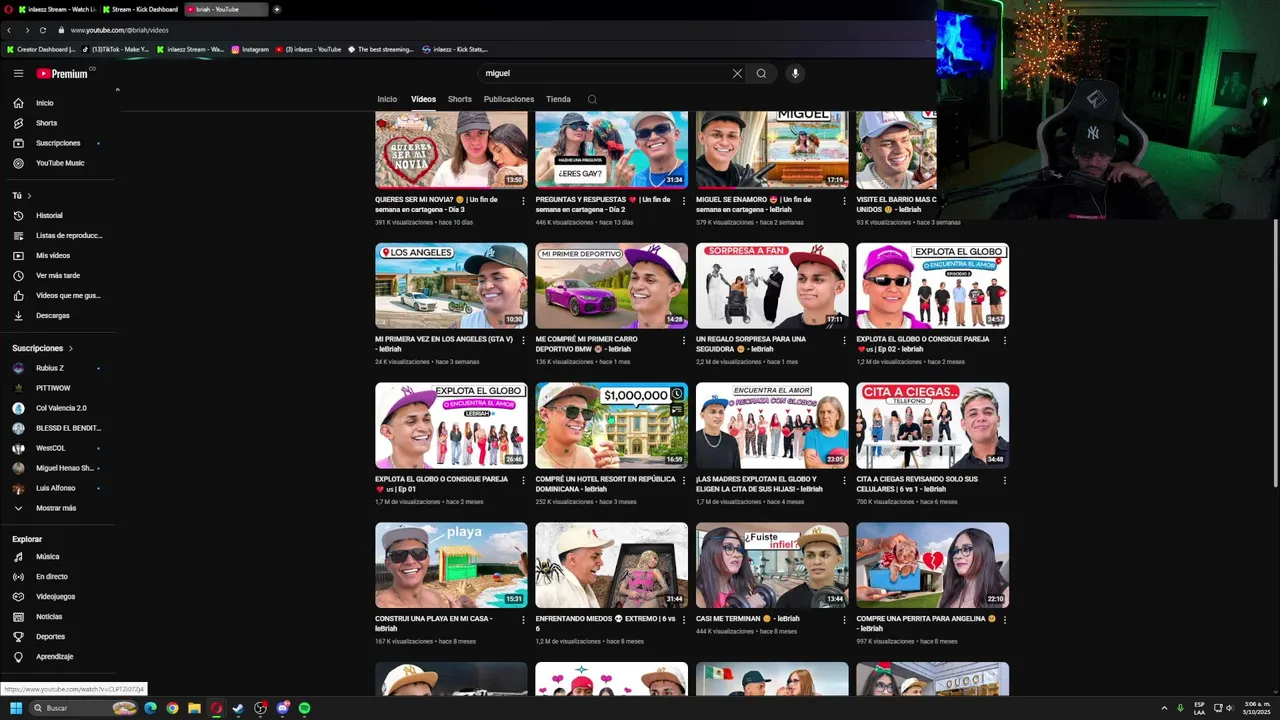The image size is (1280, 720).
Task: Open Creator Dashboard bookmark
Action: [x=41, y=49]
